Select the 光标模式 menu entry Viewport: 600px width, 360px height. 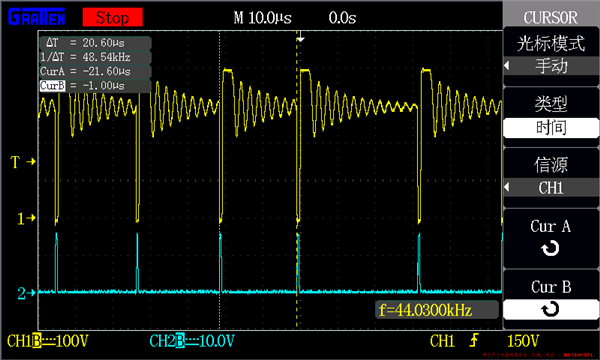coord(551,43)
